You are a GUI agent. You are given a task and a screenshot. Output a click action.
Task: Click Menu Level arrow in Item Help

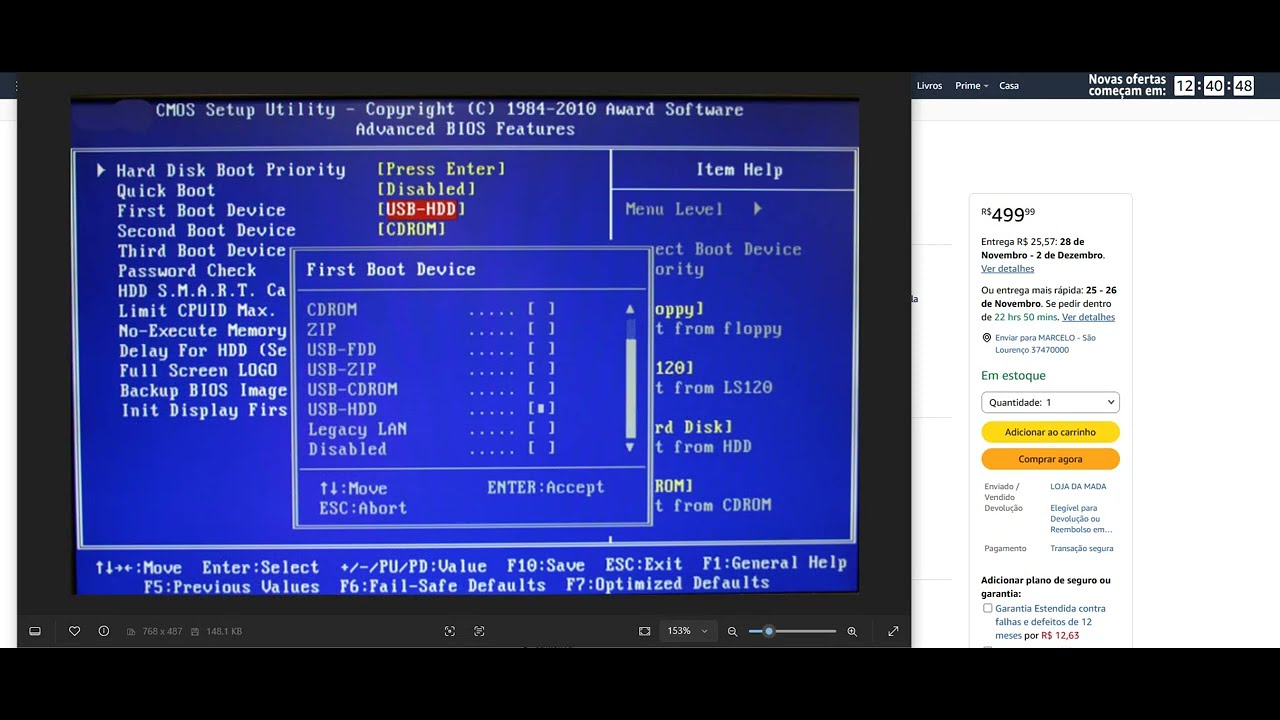pyautogui.click(x=758, y=209)
